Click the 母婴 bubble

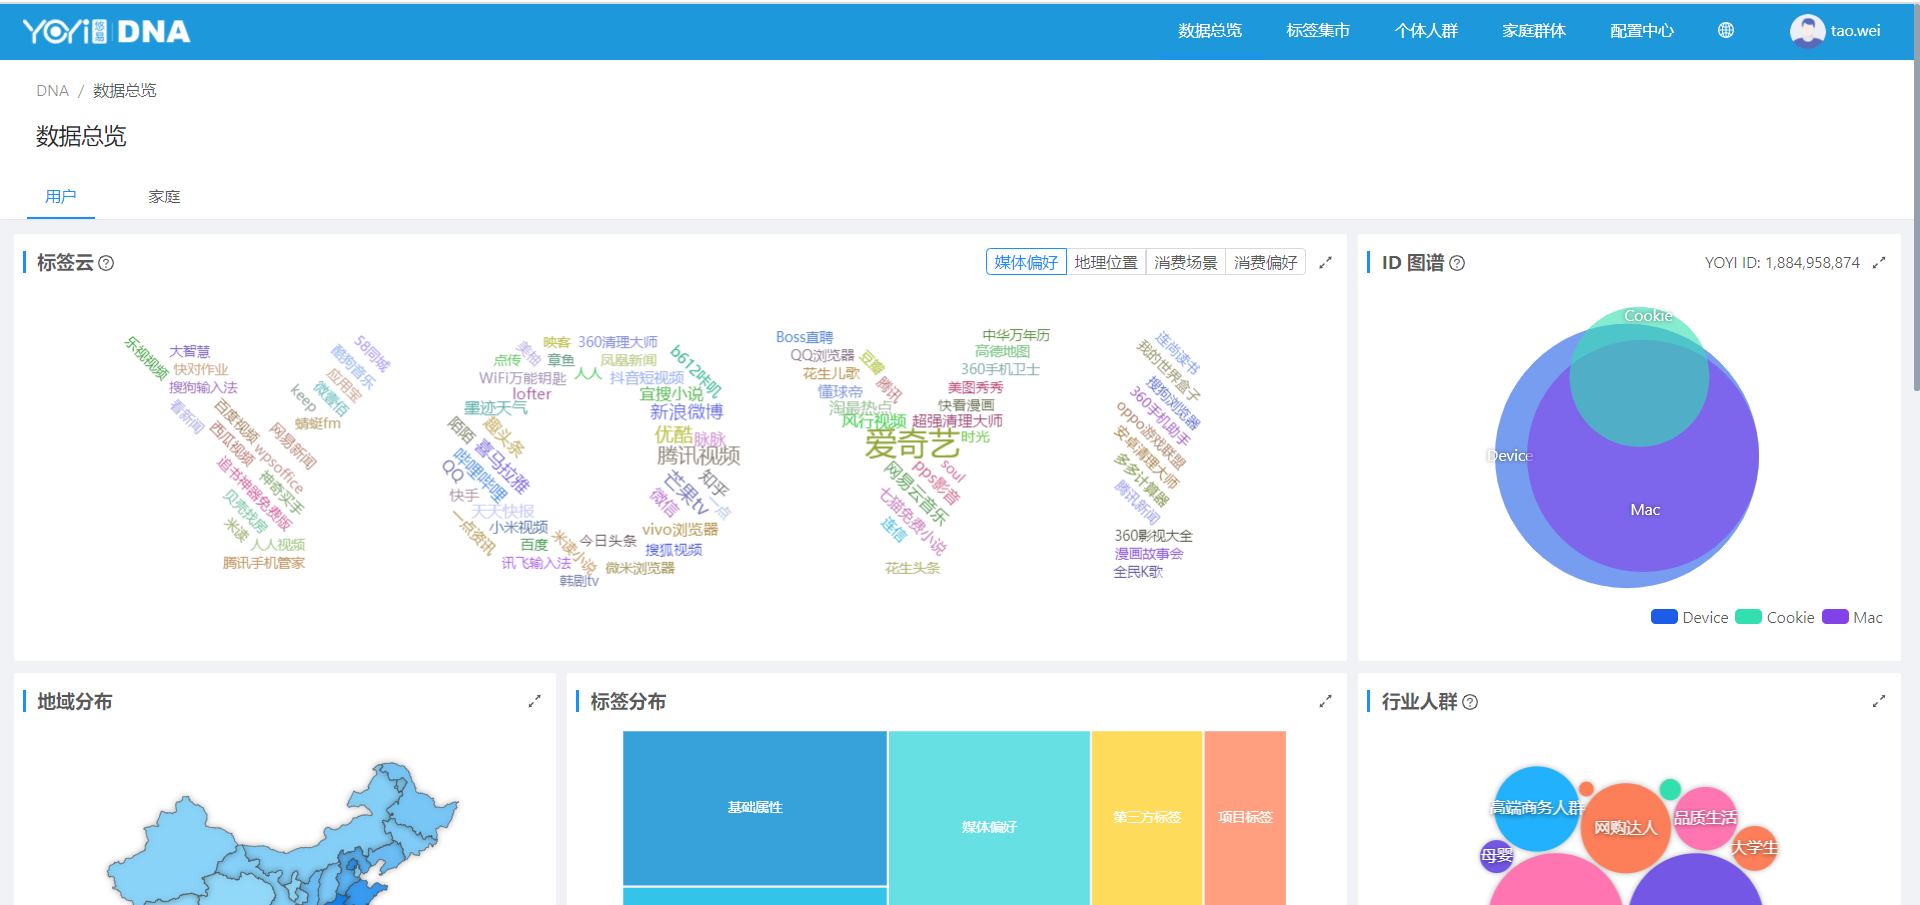[1497, 856]
